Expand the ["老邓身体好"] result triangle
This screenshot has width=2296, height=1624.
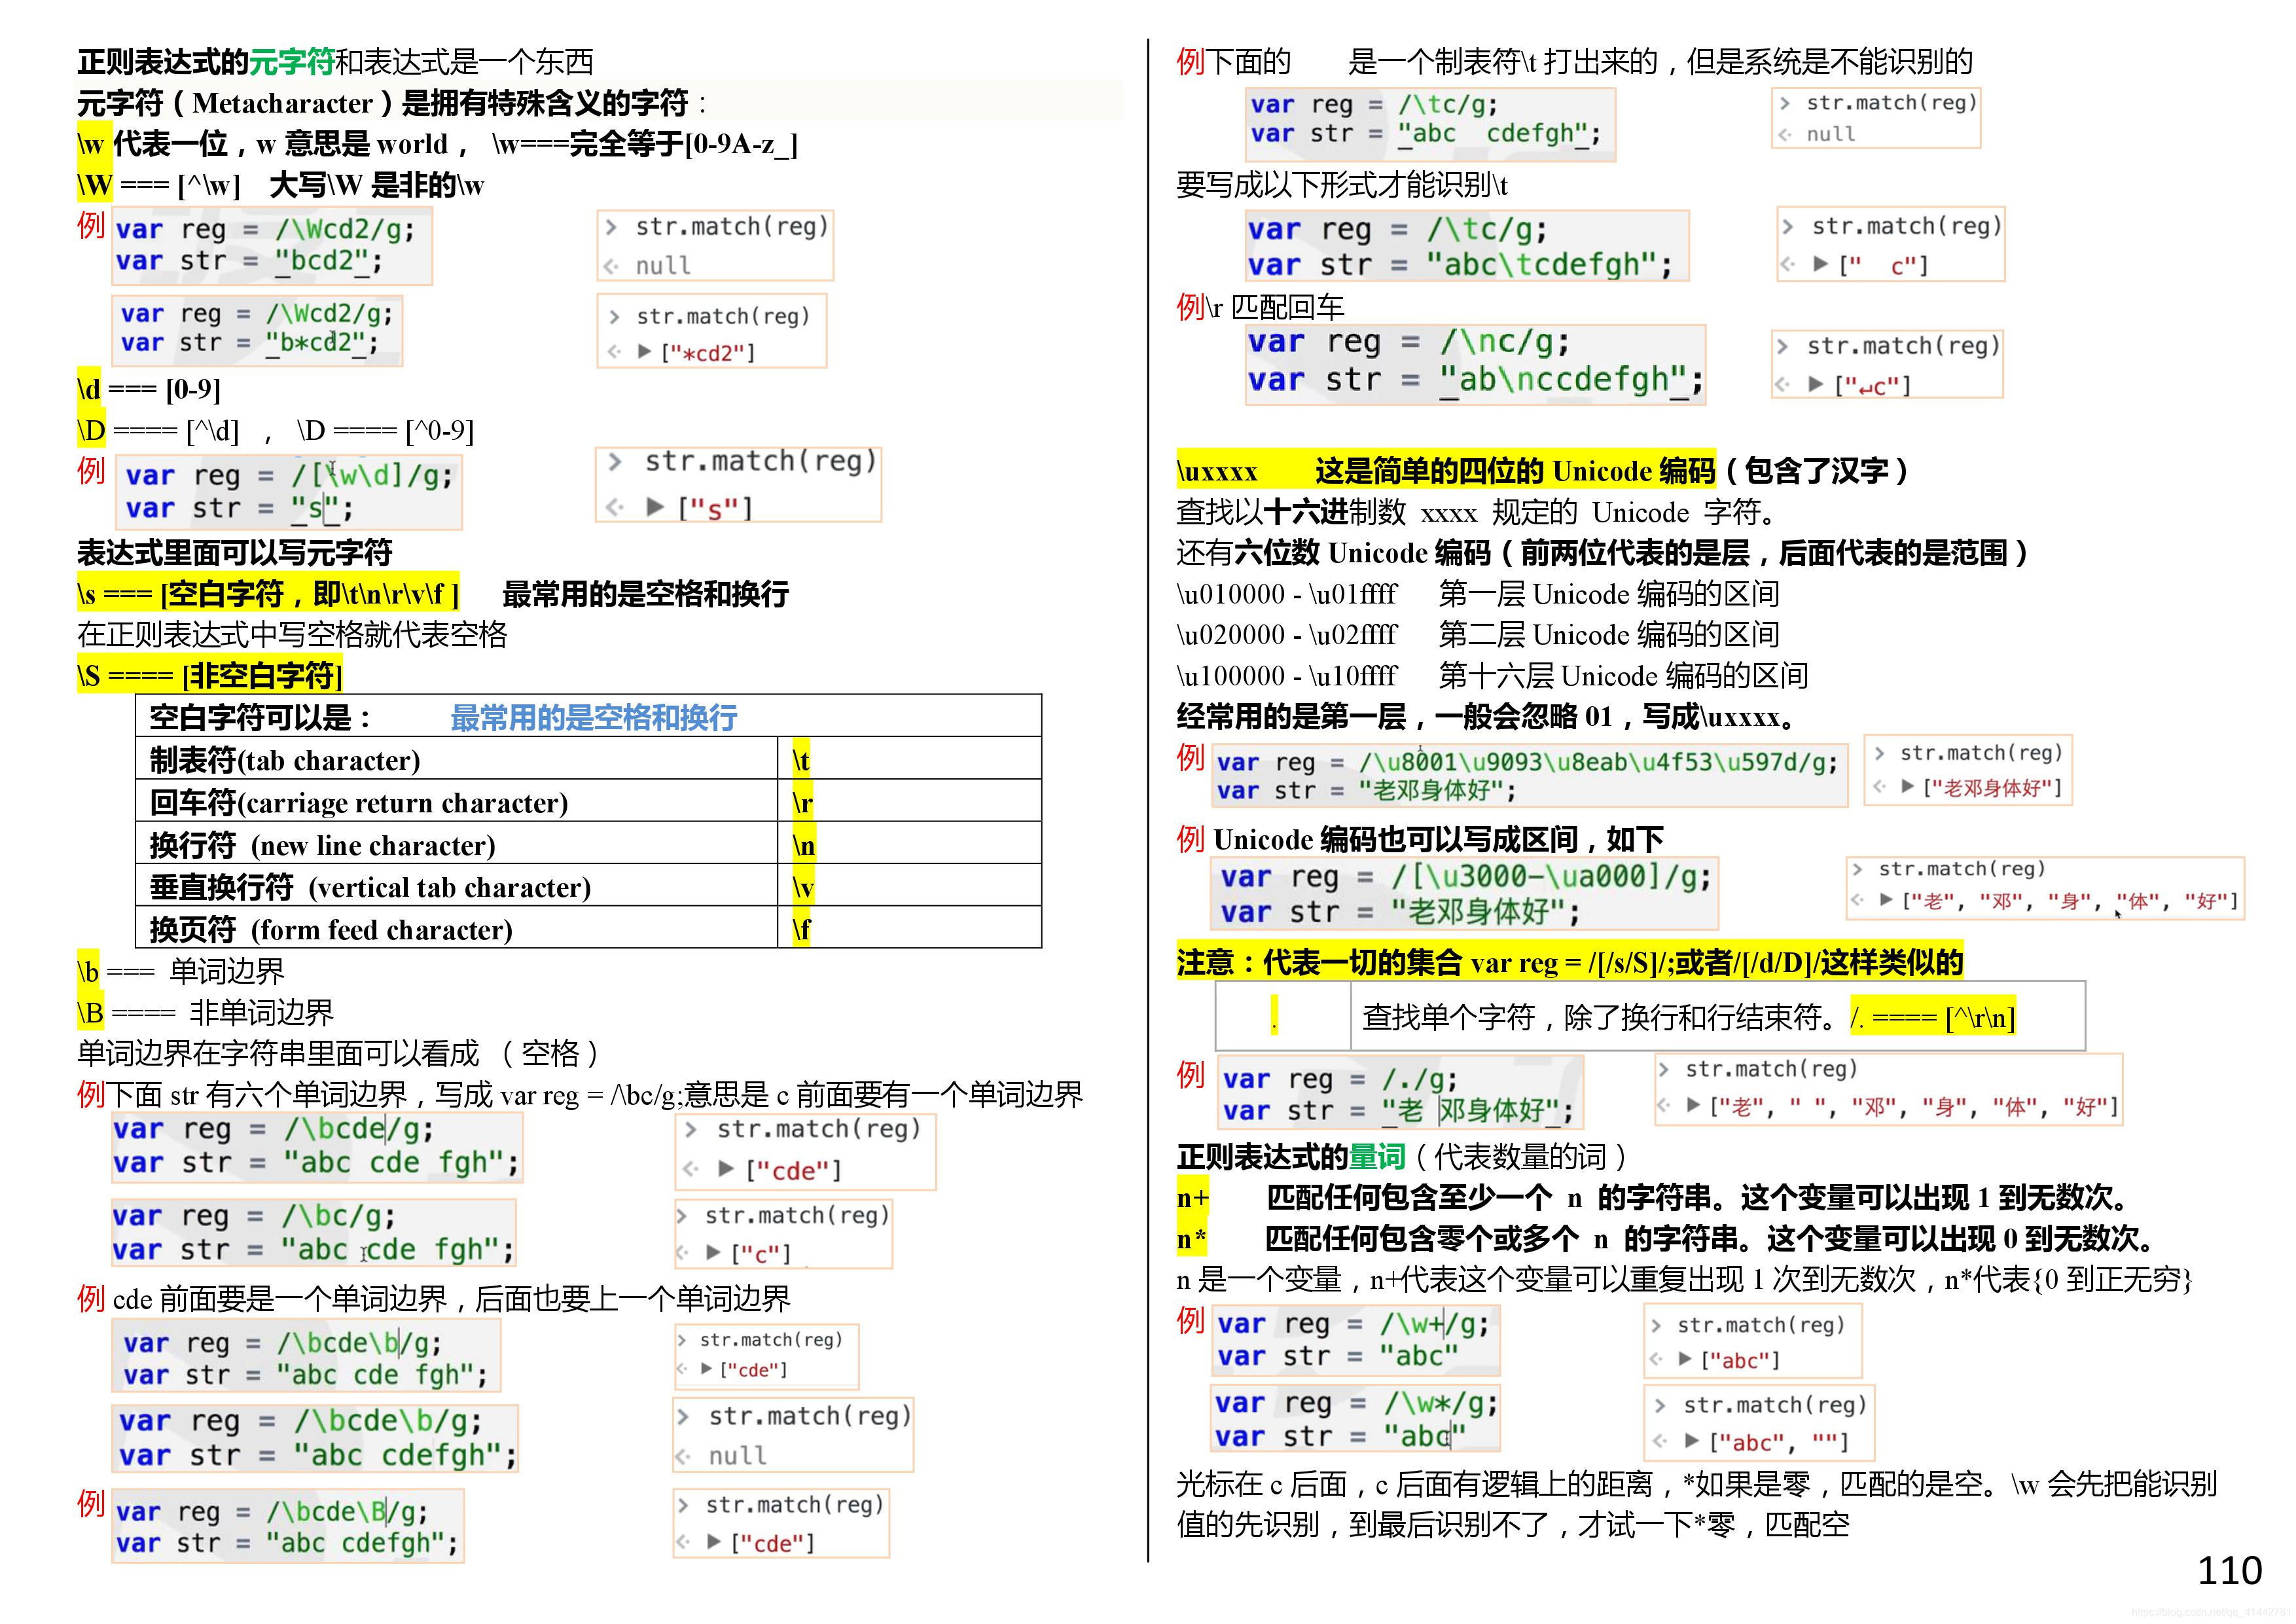(1908, 787)
